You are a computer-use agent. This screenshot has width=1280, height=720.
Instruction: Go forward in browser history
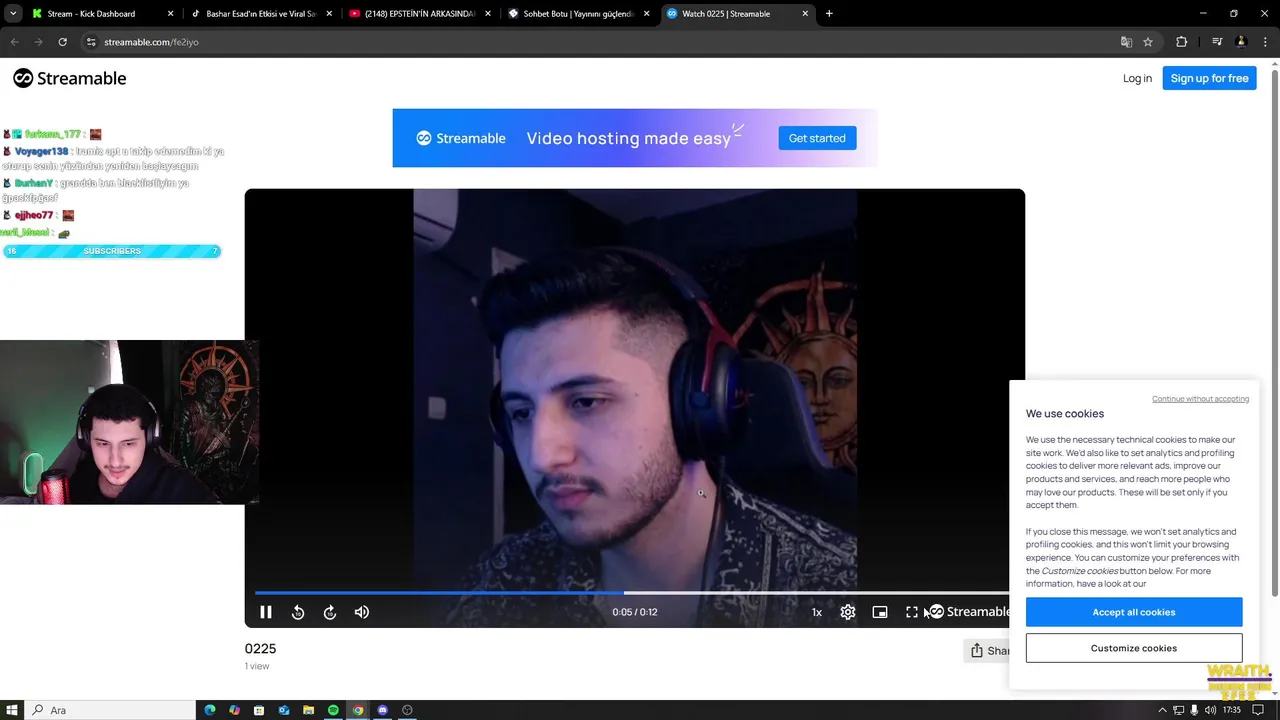pyautogui.click(x=38, y=42)
